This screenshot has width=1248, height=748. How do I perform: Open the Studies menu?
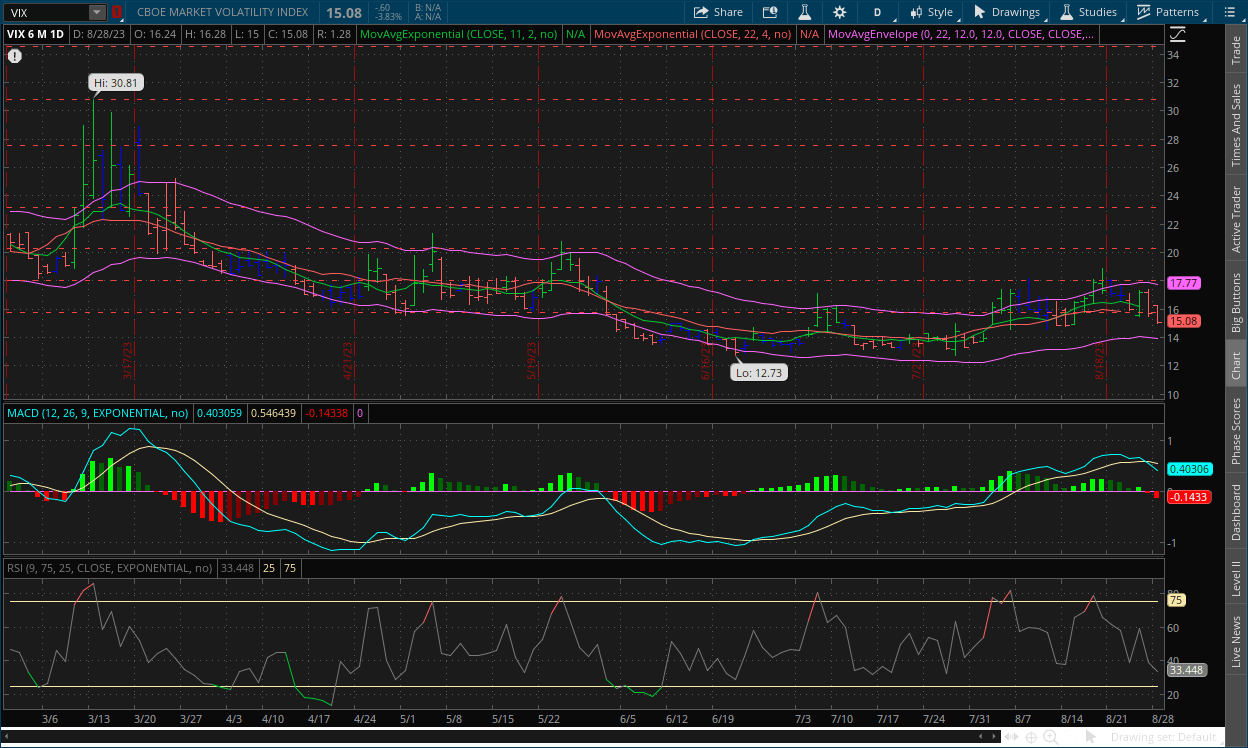pos(1088,12)
